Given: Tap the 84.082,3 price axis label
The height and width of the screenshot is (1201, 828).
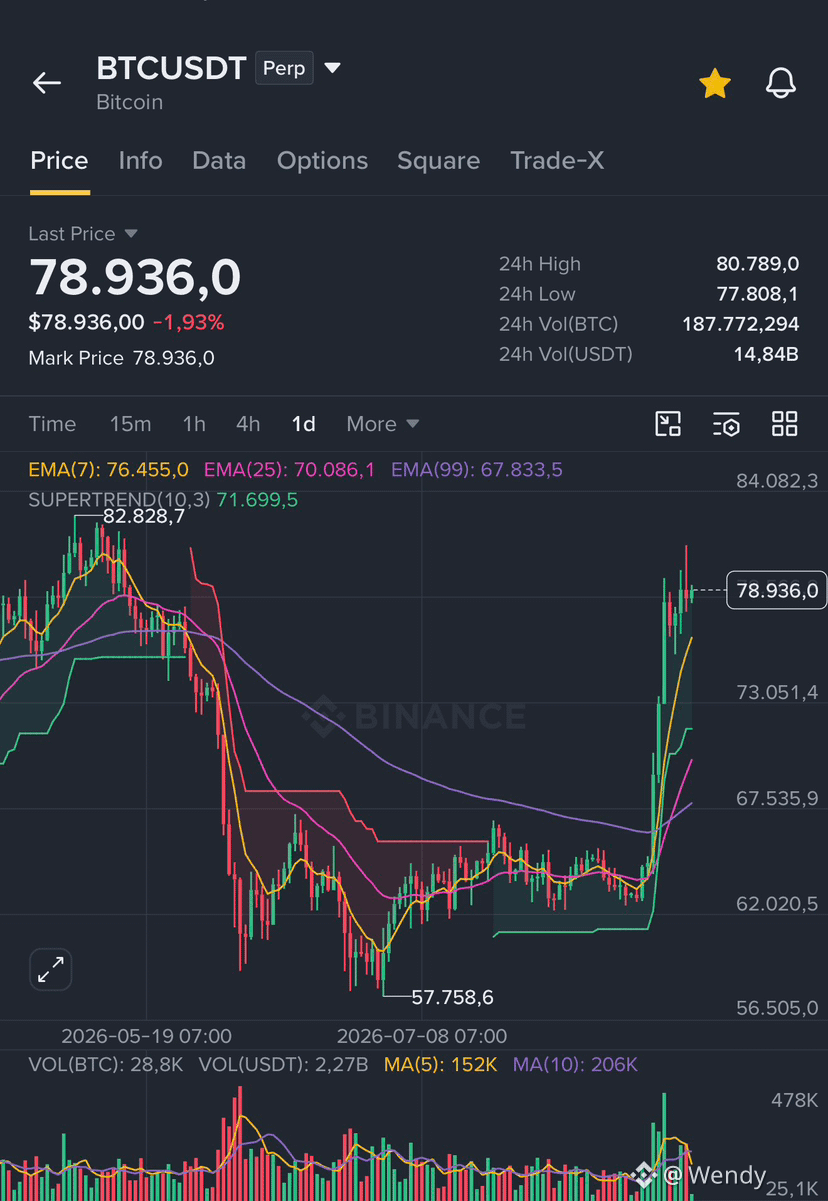Looking at the screenshot, I should click(777, 481).
